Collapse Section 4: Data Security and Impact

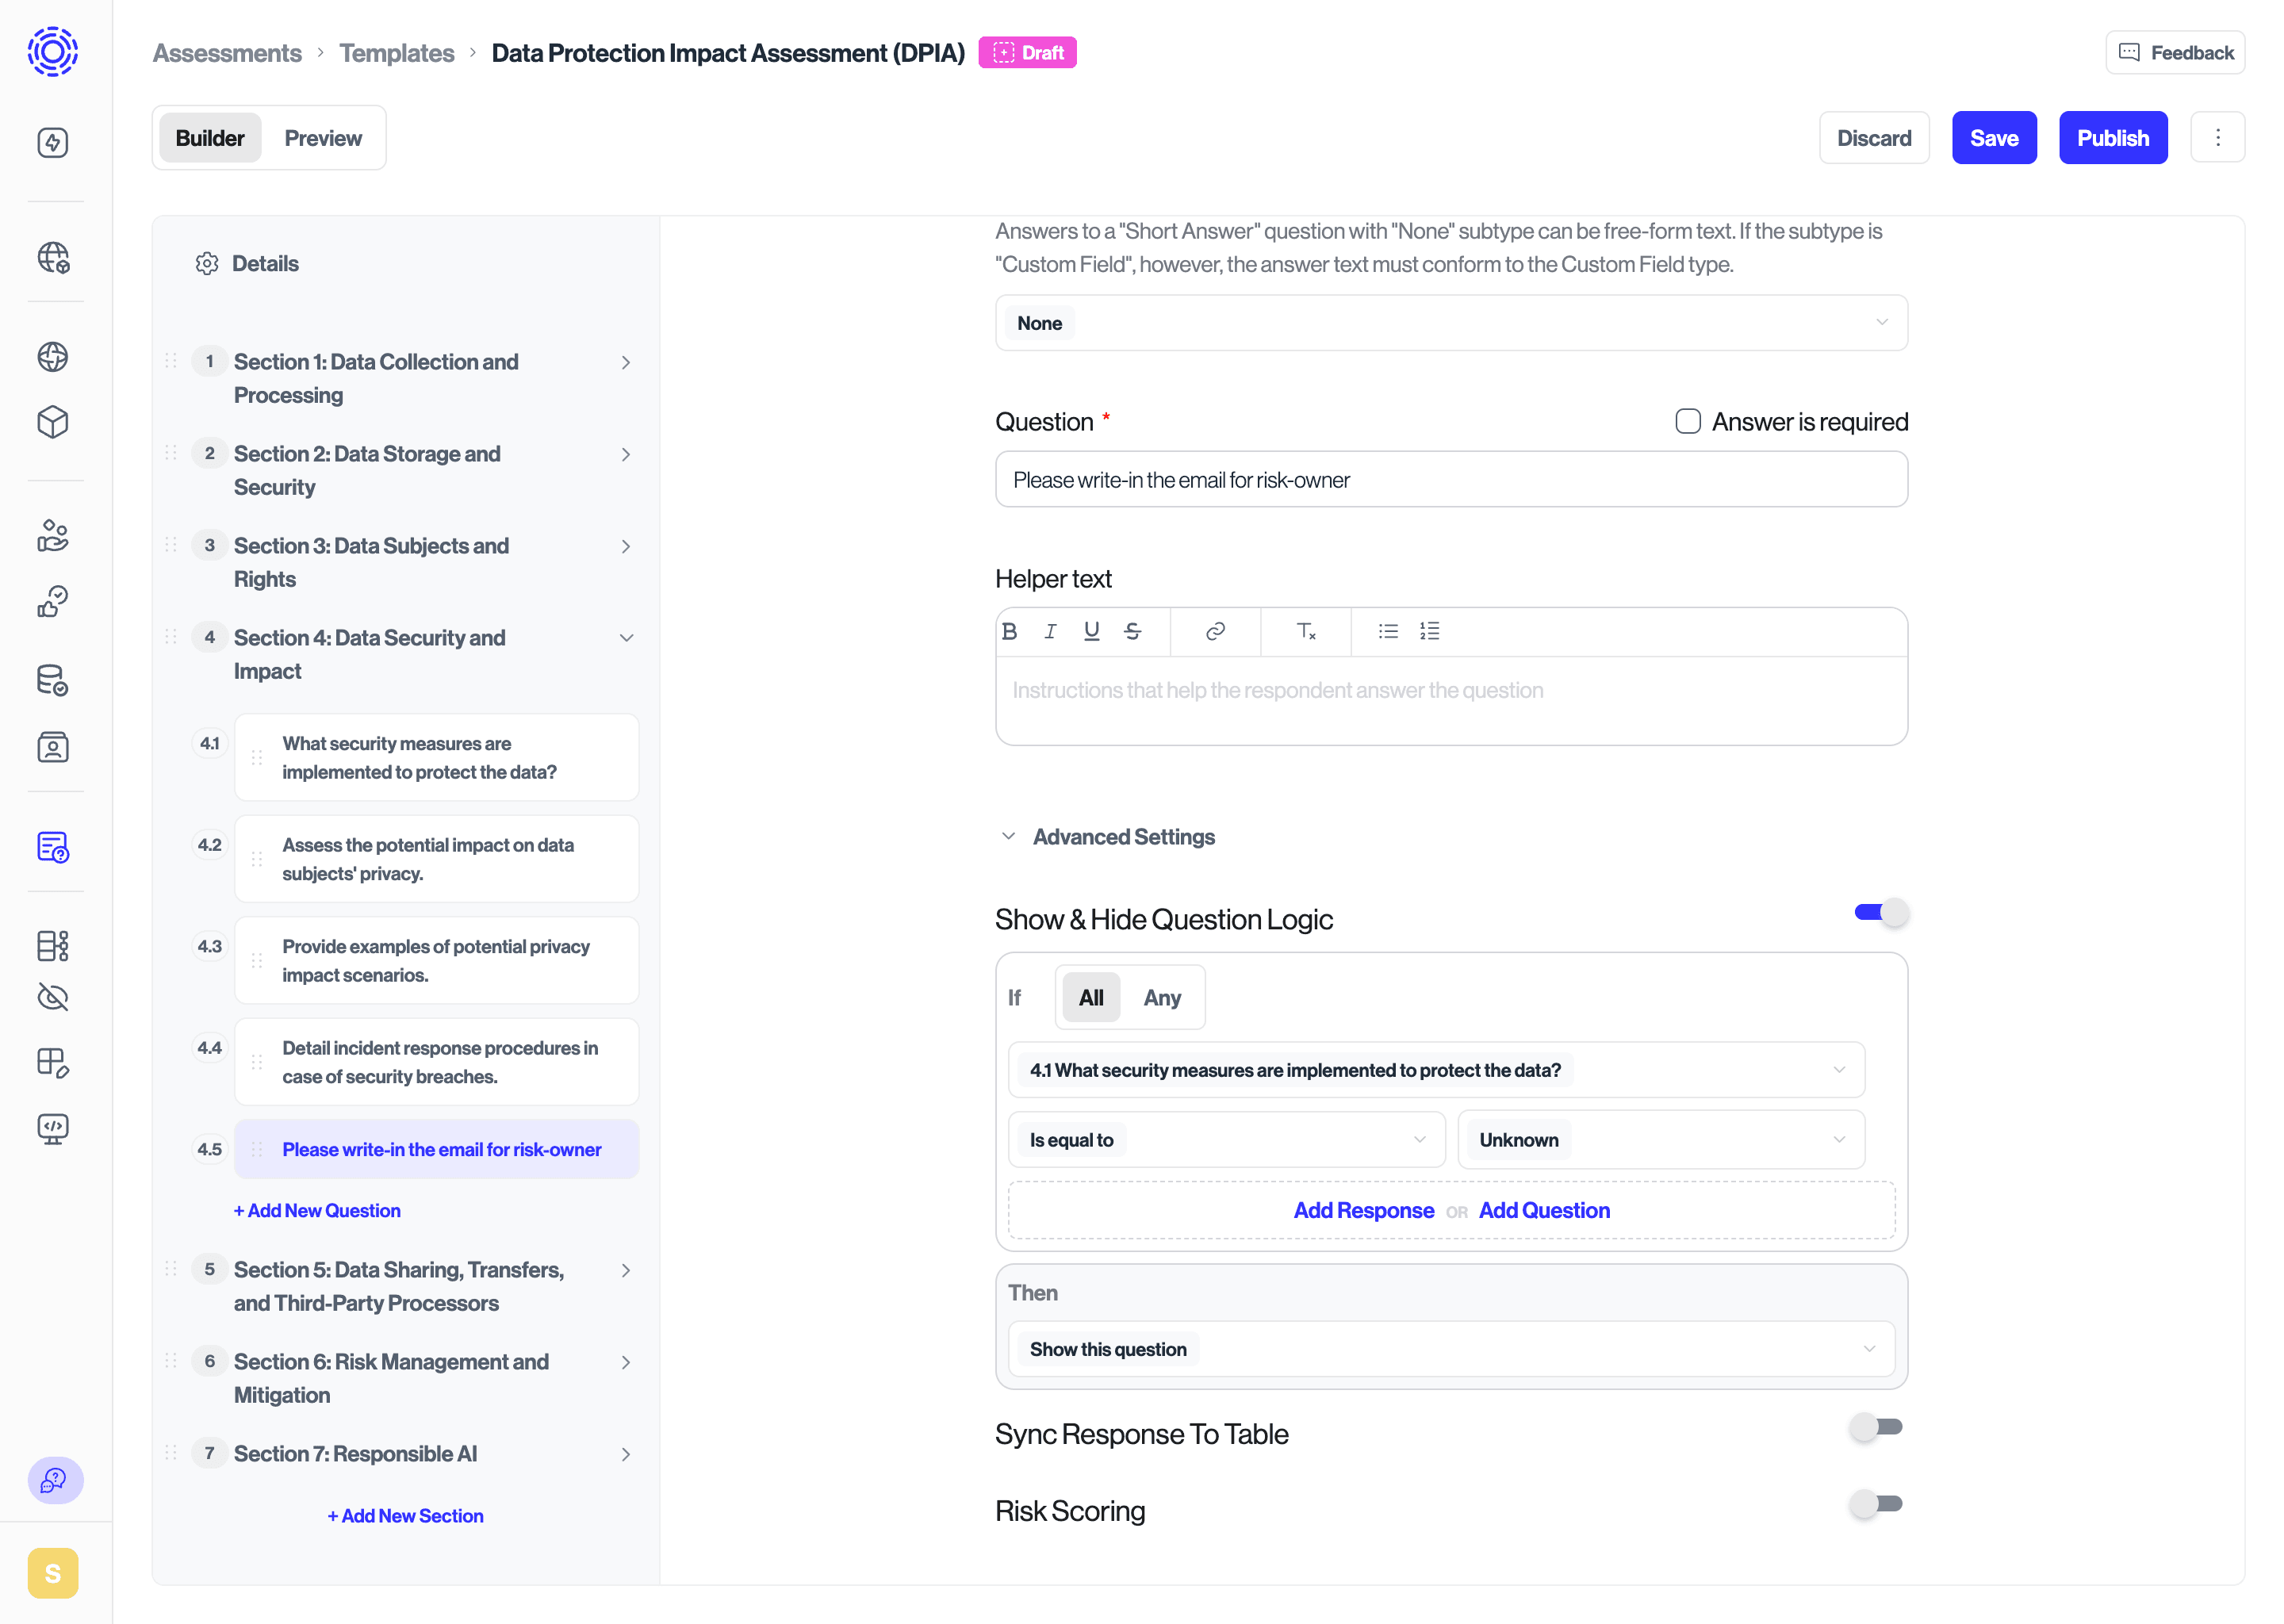627,637
